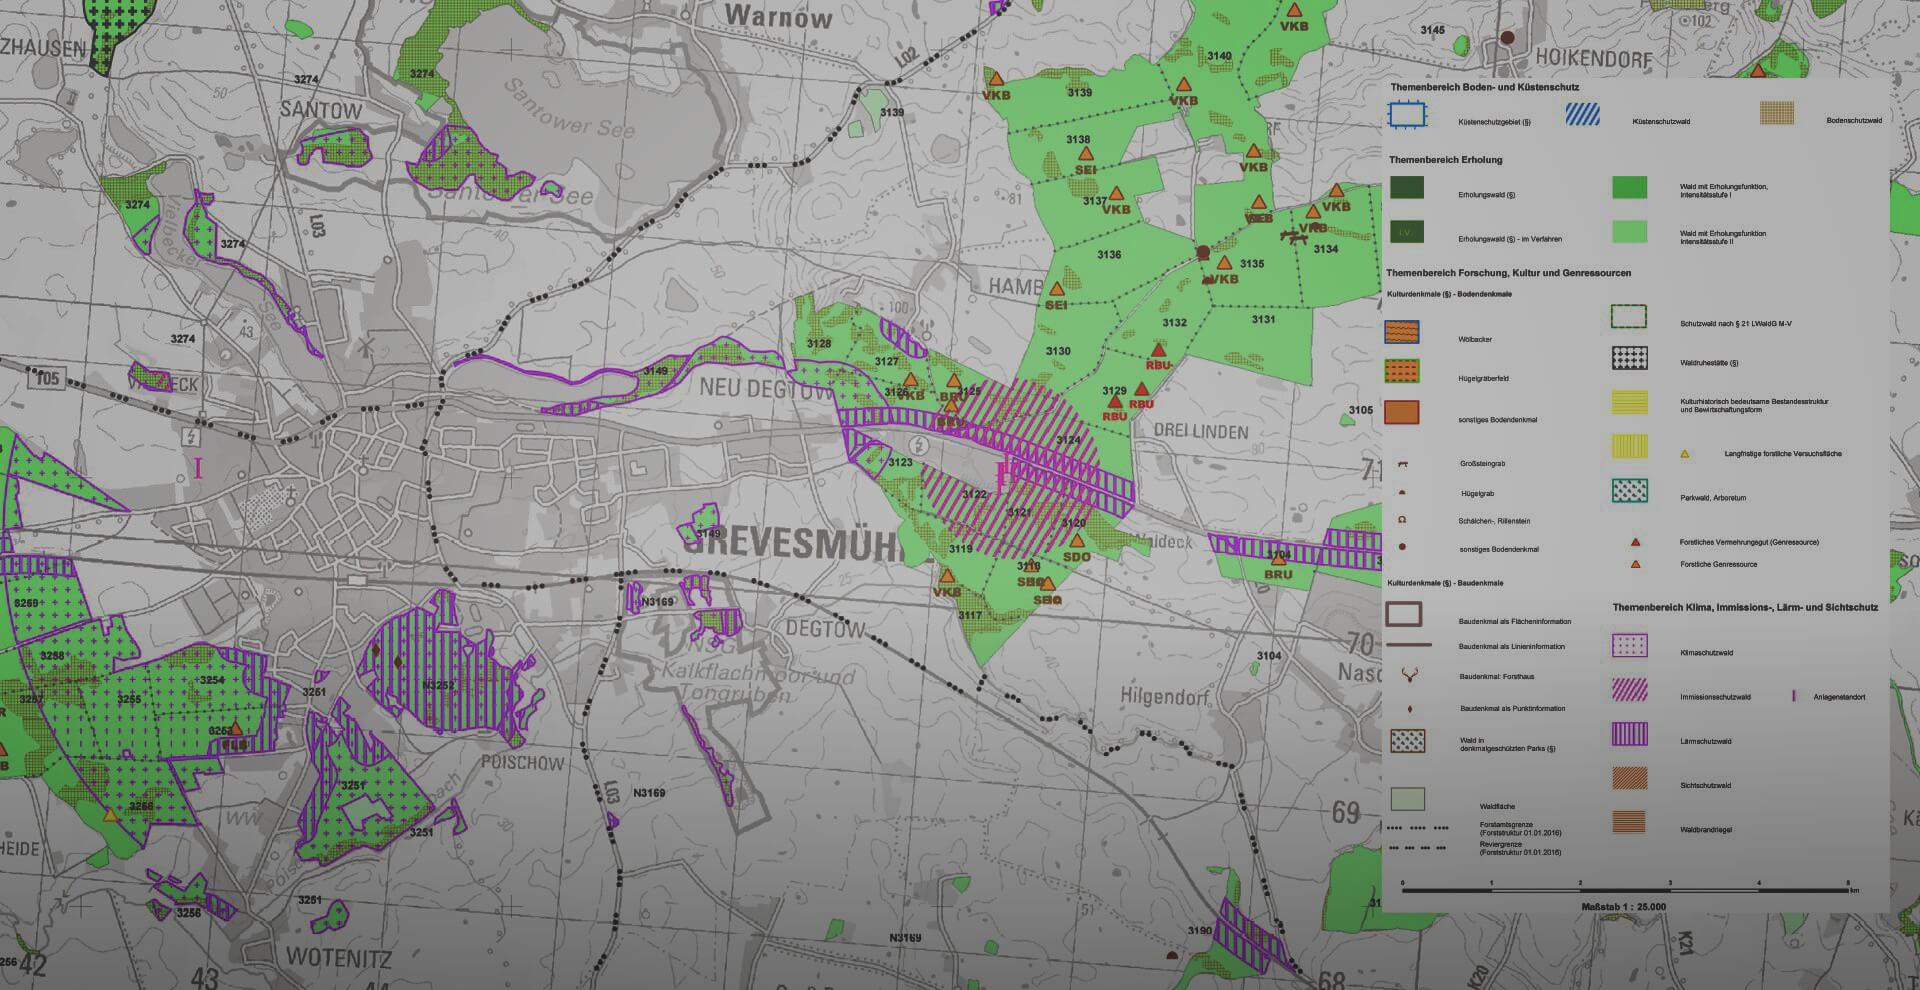Pick the Erholungswald im Verfahren i.V. swatch

point(1407,232)
